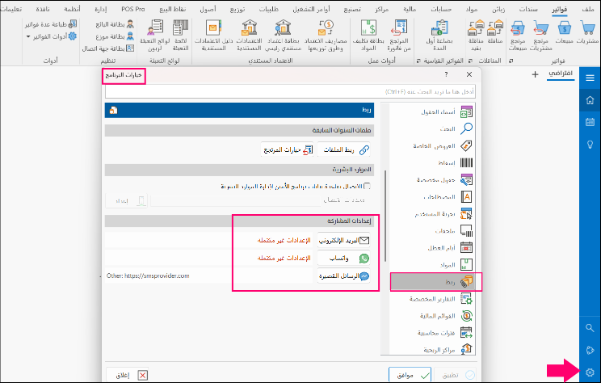Open the hamburger menu in blue sidebar

[590, 78]
